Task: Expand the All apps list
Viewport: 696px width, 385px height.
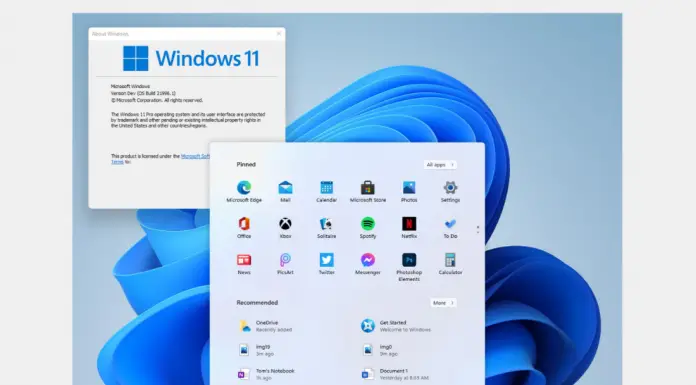Action: (440, 165)
